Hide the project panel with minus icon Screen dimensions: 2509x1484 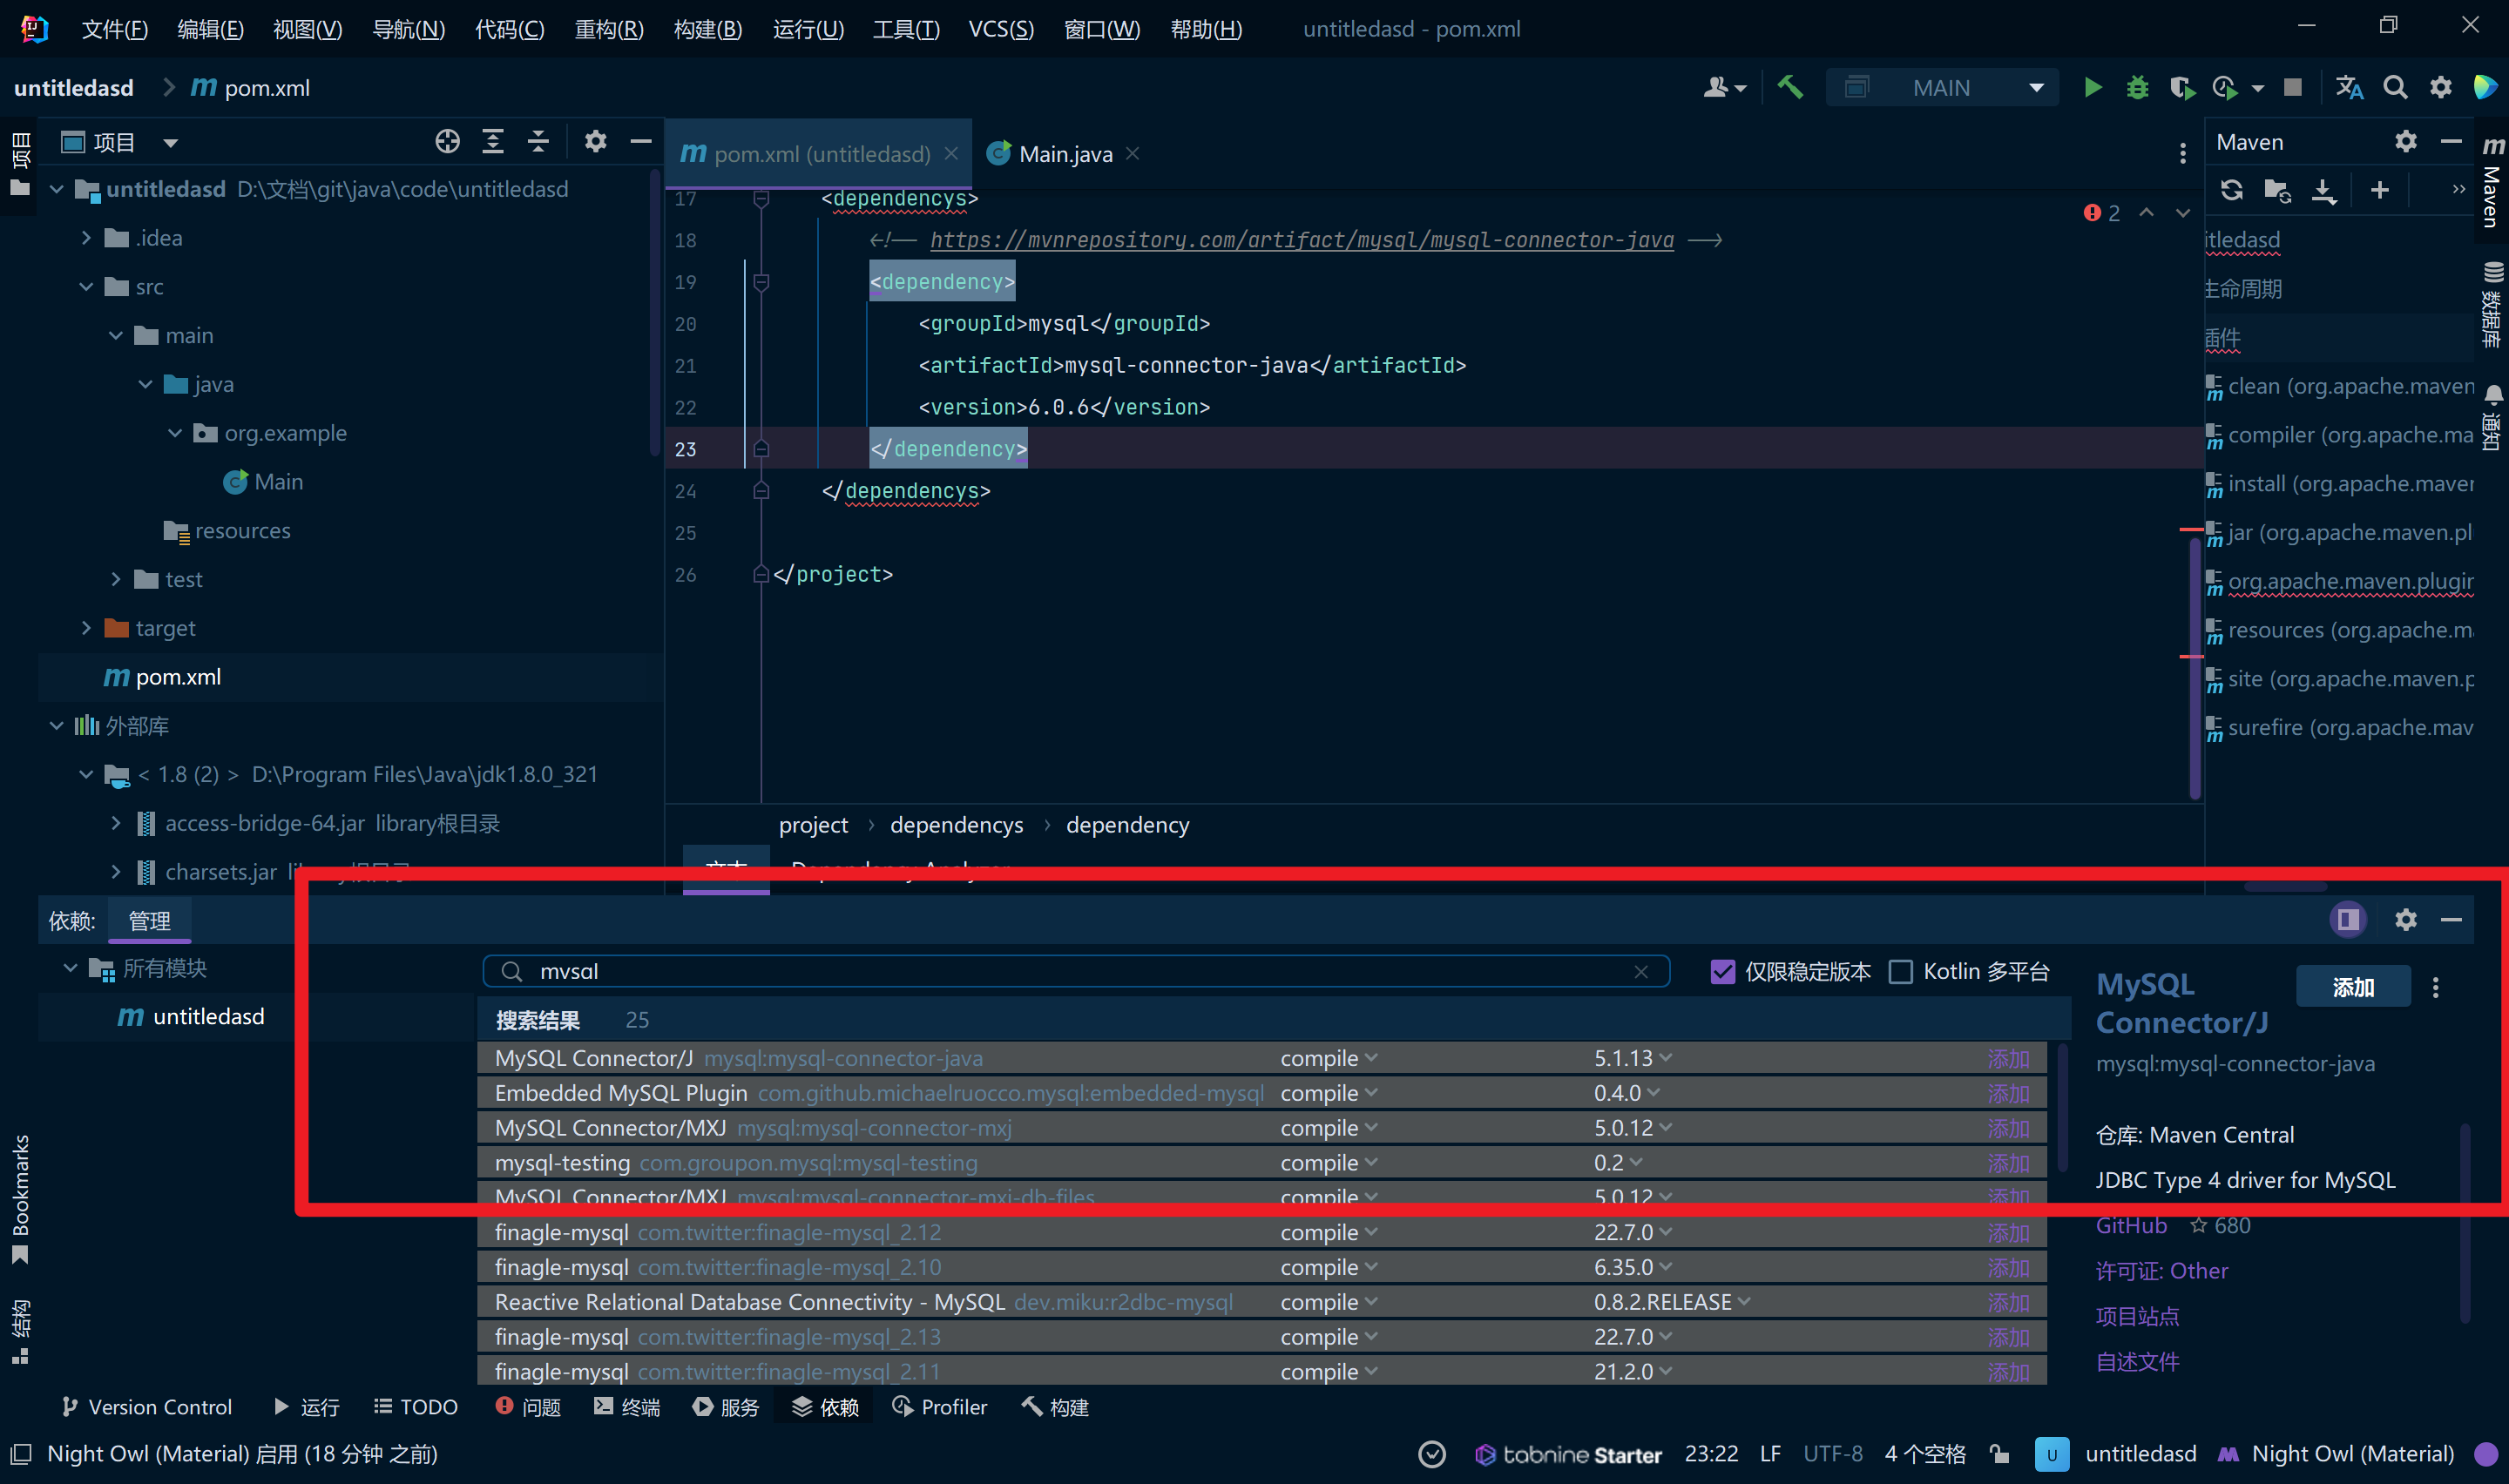point(641,142)
